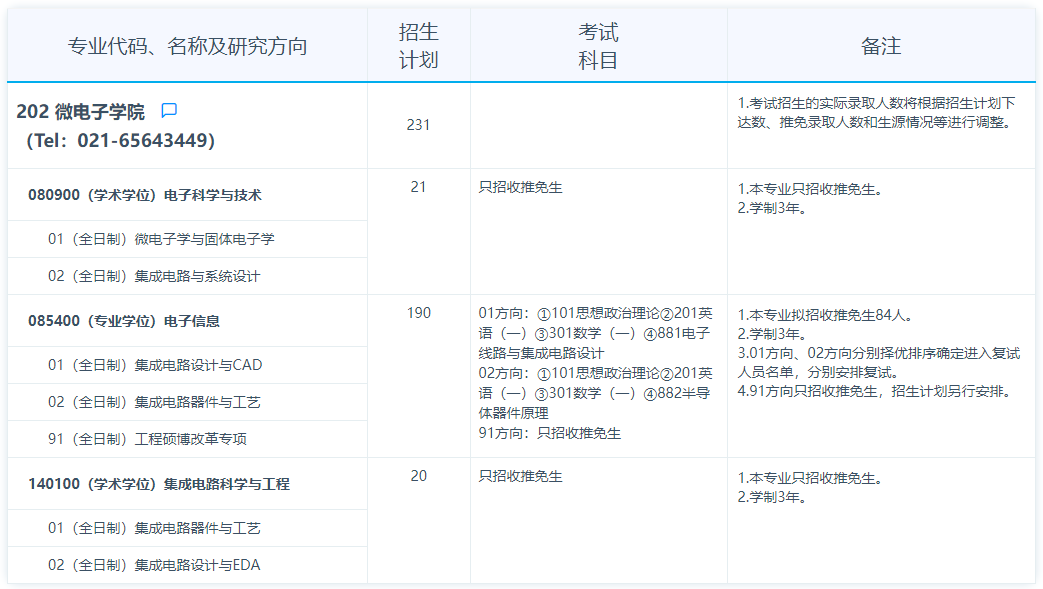Select direction 02 集成电路与系统设计
The image size is (1043, 589).
point(154,275)
